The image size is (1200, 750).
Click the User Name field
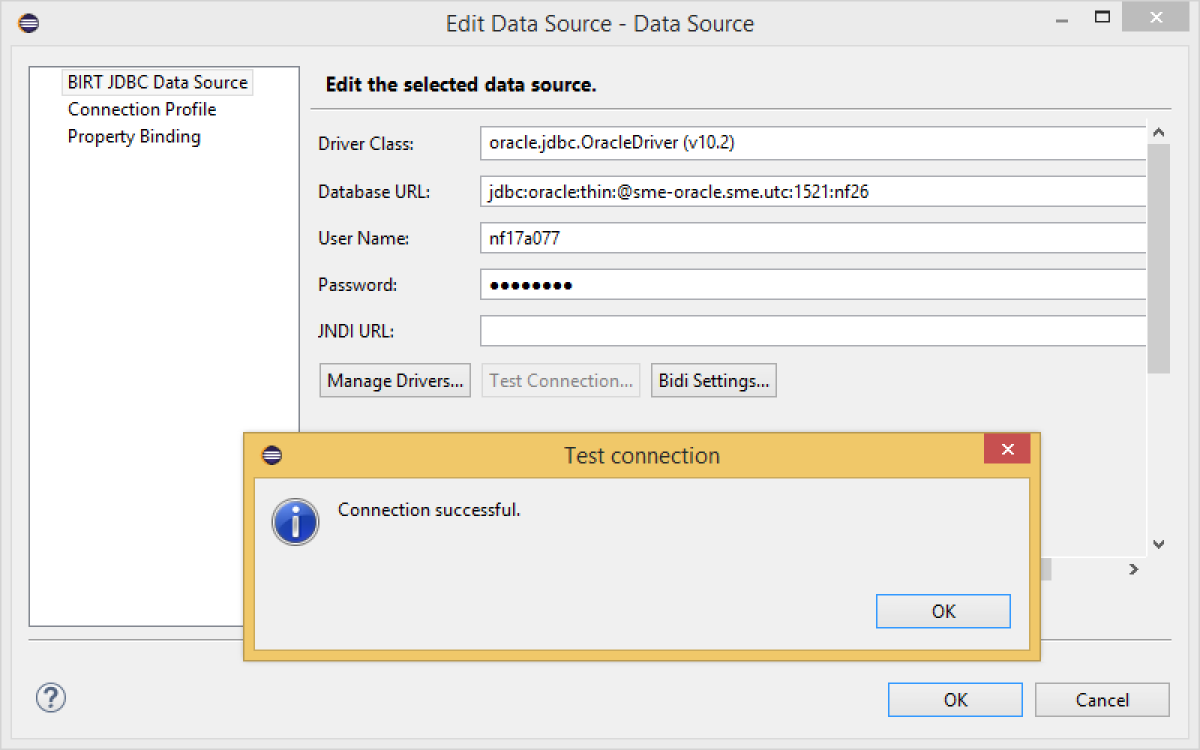(812, 238)
